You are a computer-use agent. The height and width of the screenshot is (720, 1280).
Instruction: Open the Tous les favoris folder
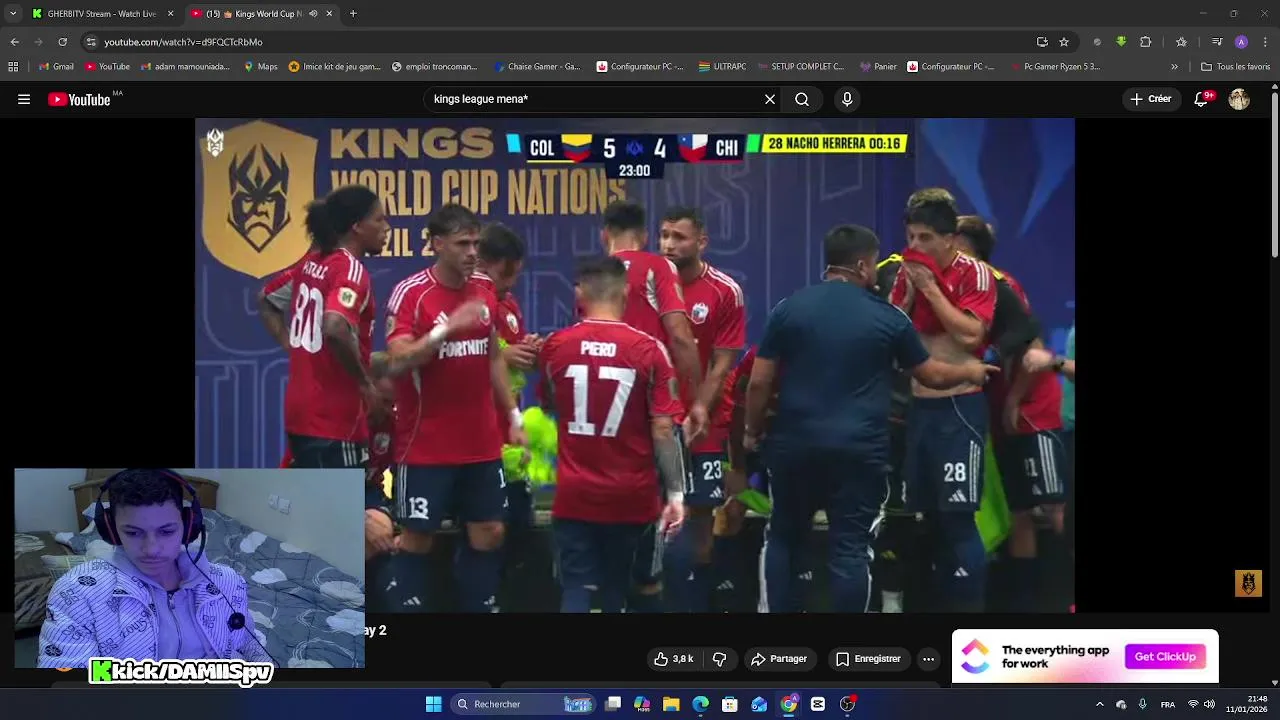pyautogui.click(x=1236, y=67)
